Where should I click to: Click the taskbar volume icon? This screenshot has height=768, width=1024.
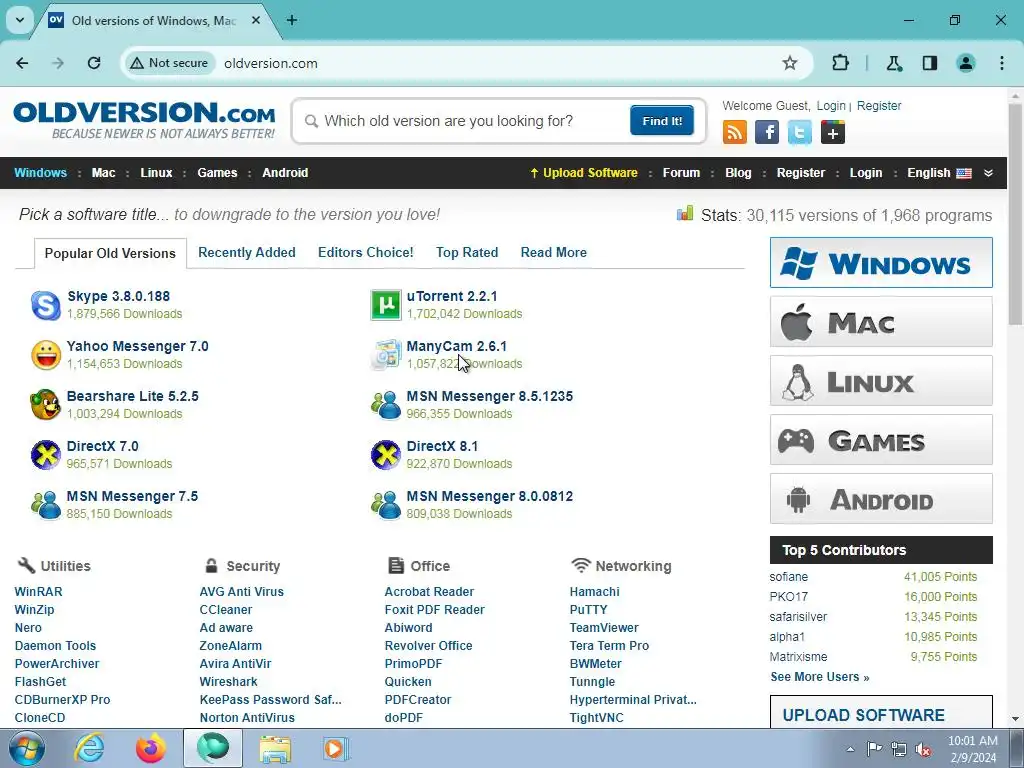click(x=923, y=748)
